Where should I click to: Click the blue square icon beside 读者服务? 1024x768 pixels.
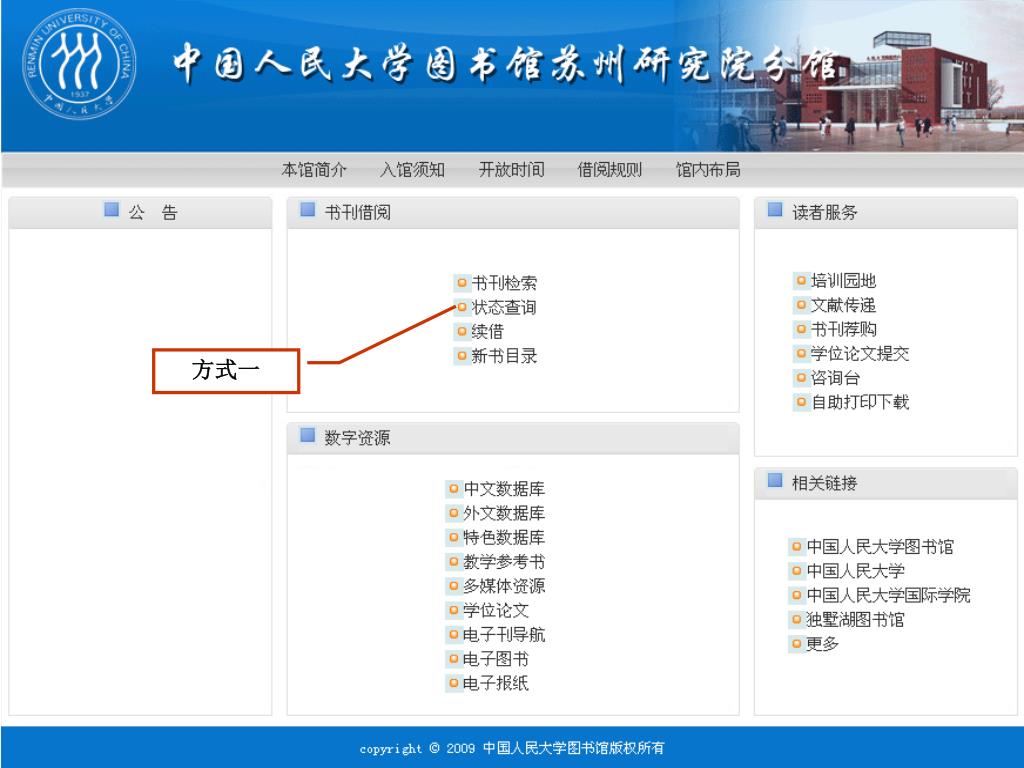coord(775,209)
